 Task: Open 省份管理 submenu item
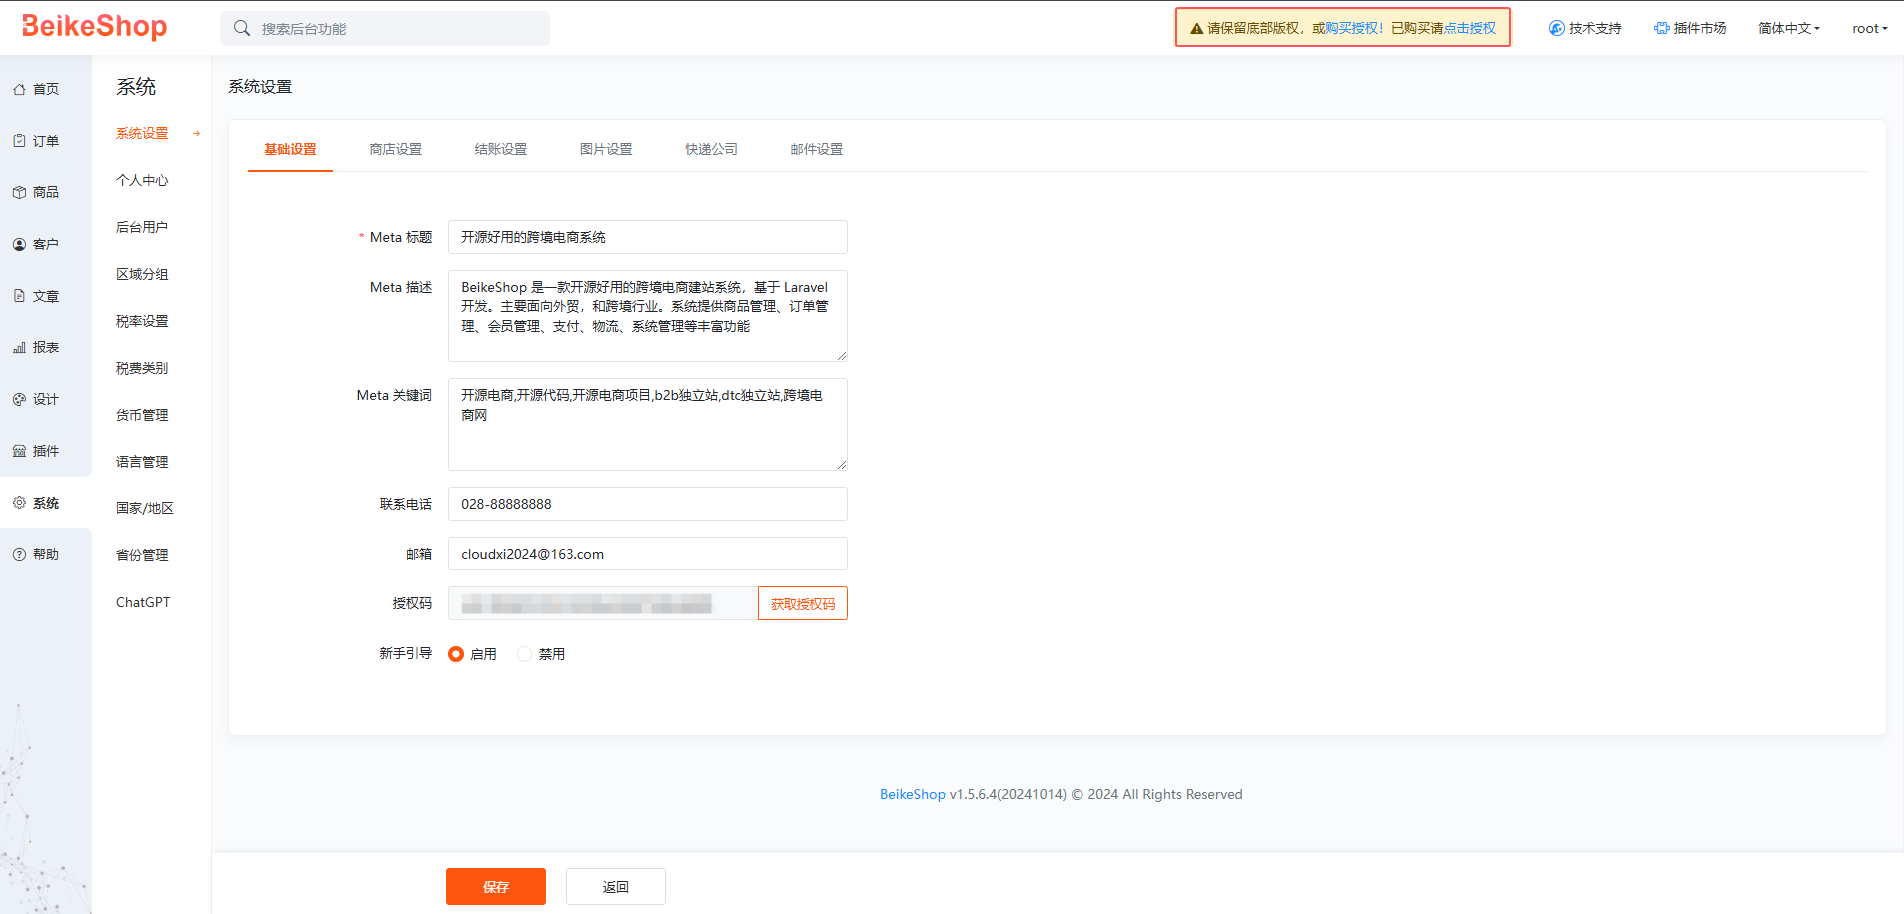click(x=142, y=555)
